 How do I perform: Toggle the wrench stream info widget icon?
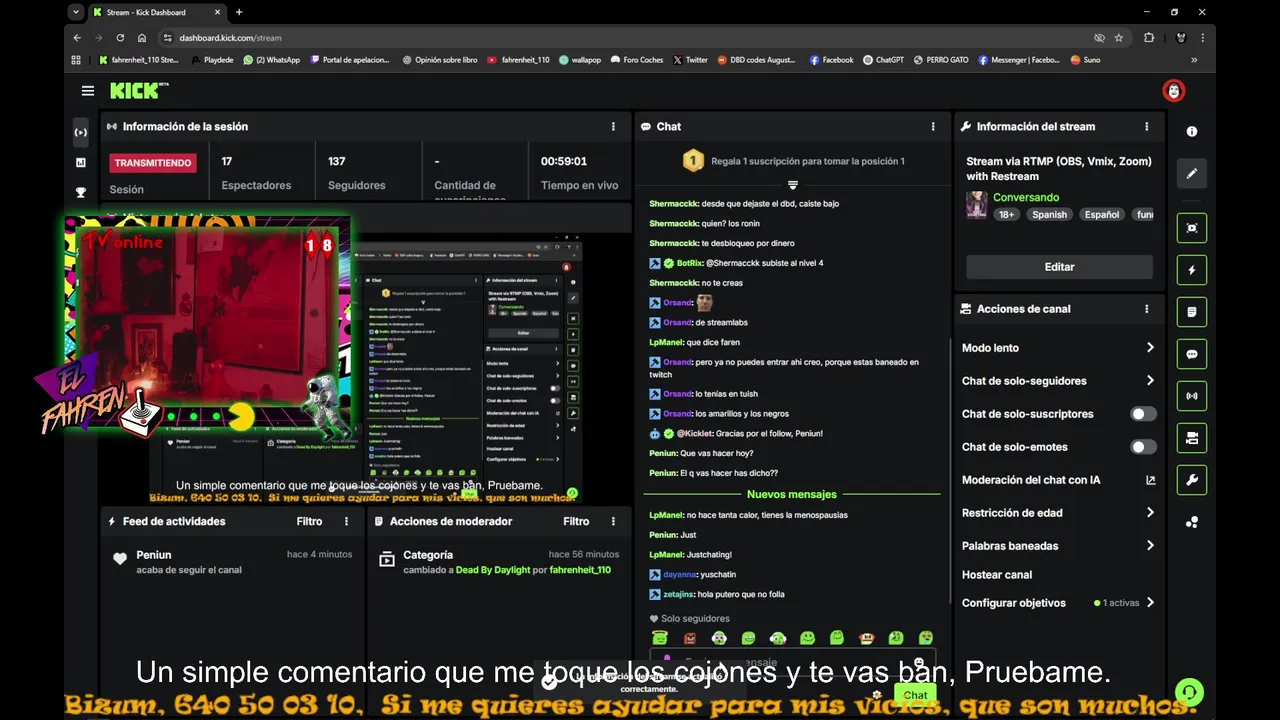coord(1191,480)
